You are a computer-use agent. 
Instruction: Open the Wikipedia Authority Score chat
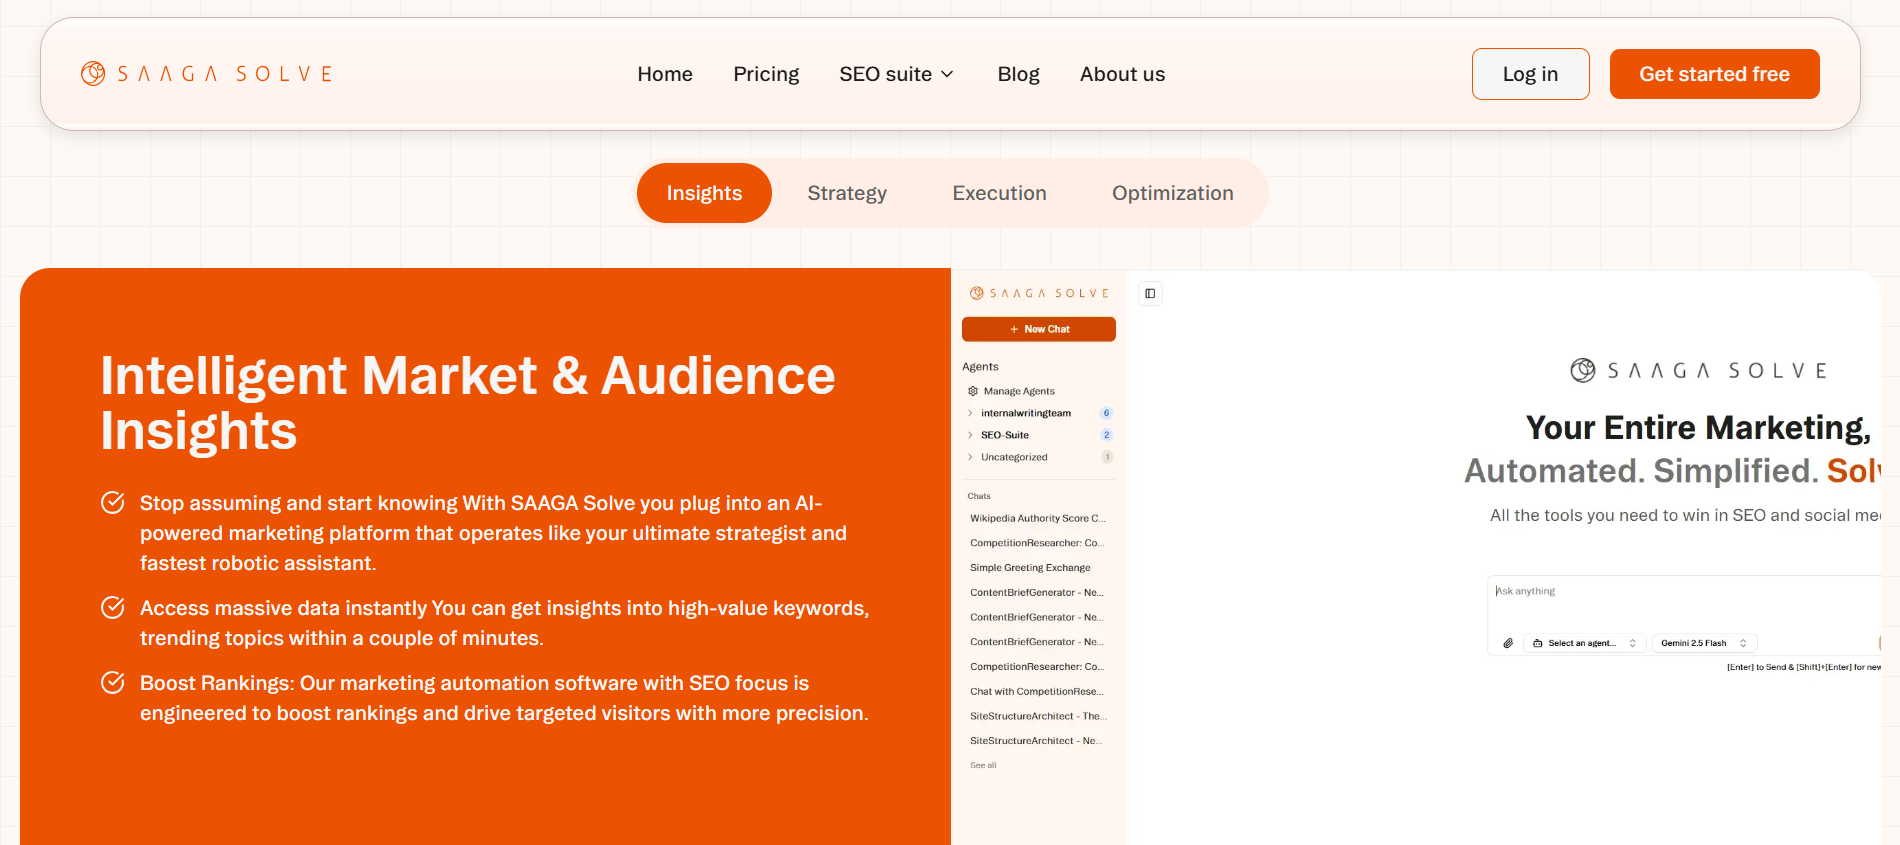point(1038,518)
